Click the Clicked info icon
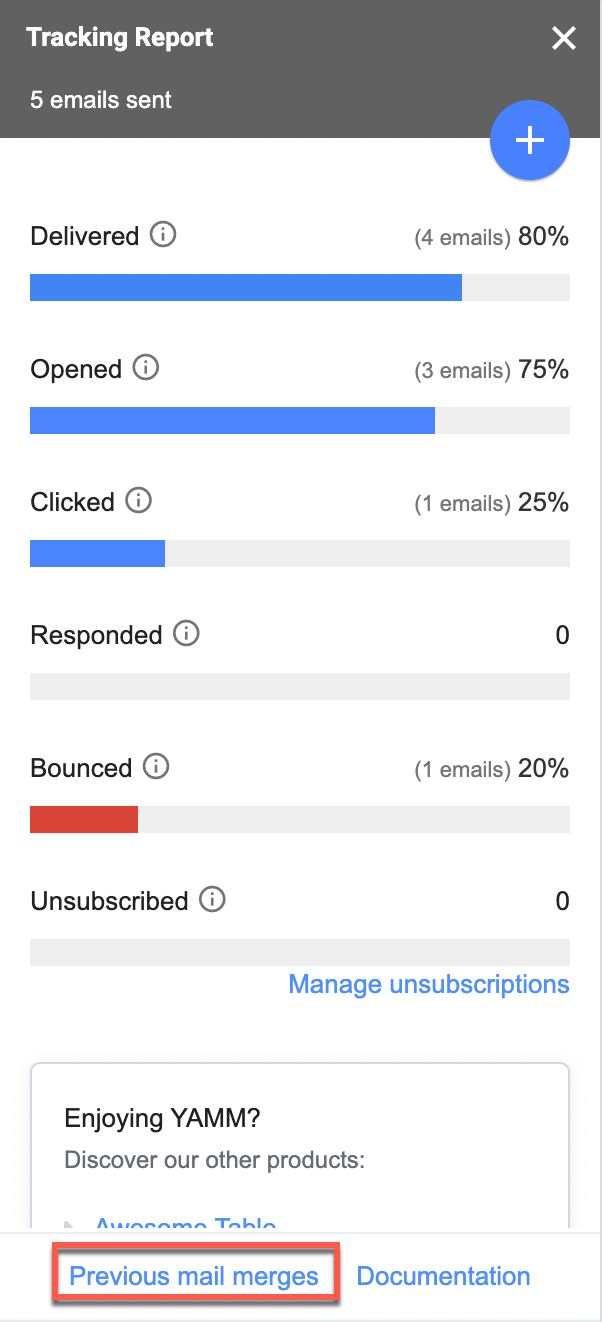602x1322 pixels. click(139, 501)
